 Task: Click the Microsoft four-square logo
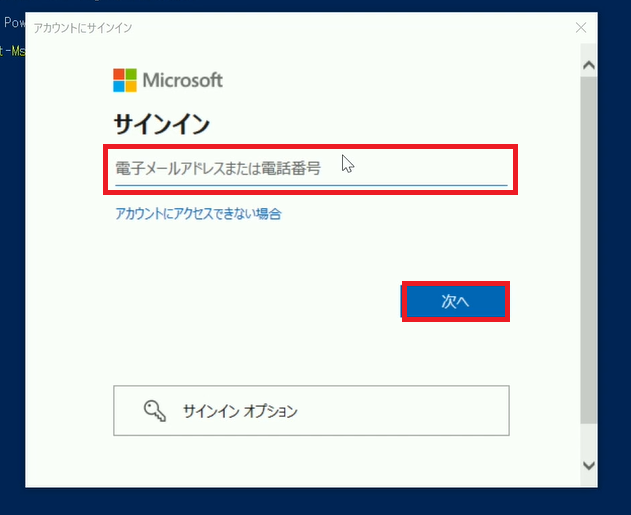point(125,80)
